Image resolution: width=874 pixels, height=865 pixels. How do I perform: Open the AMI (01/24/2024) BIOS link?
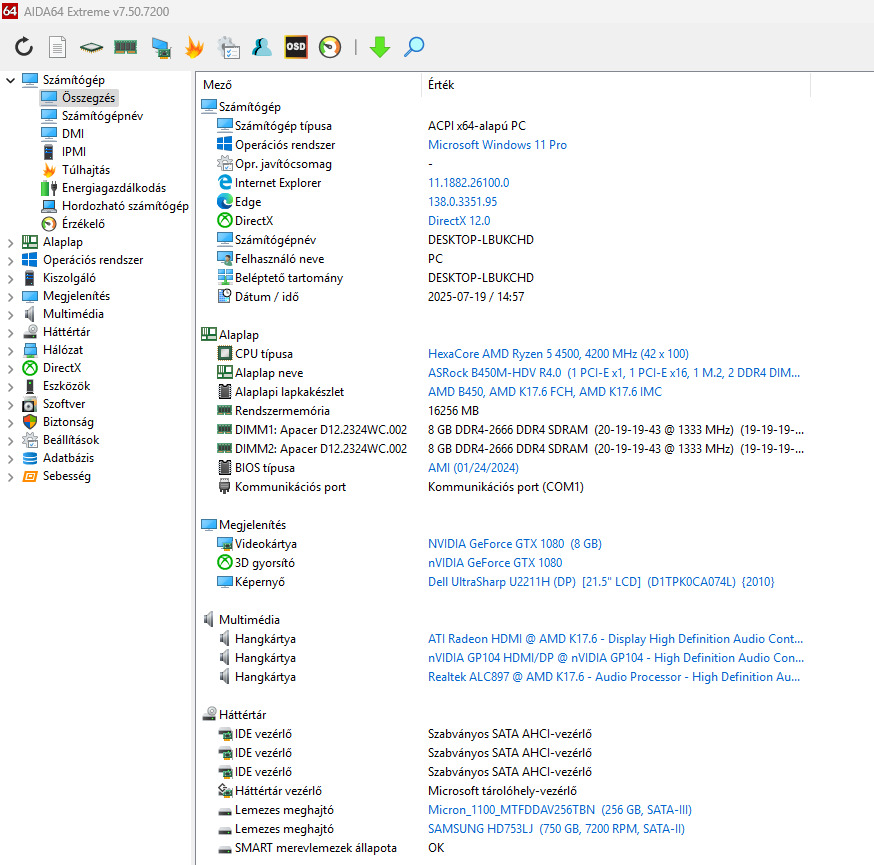(x=473, y=468)
